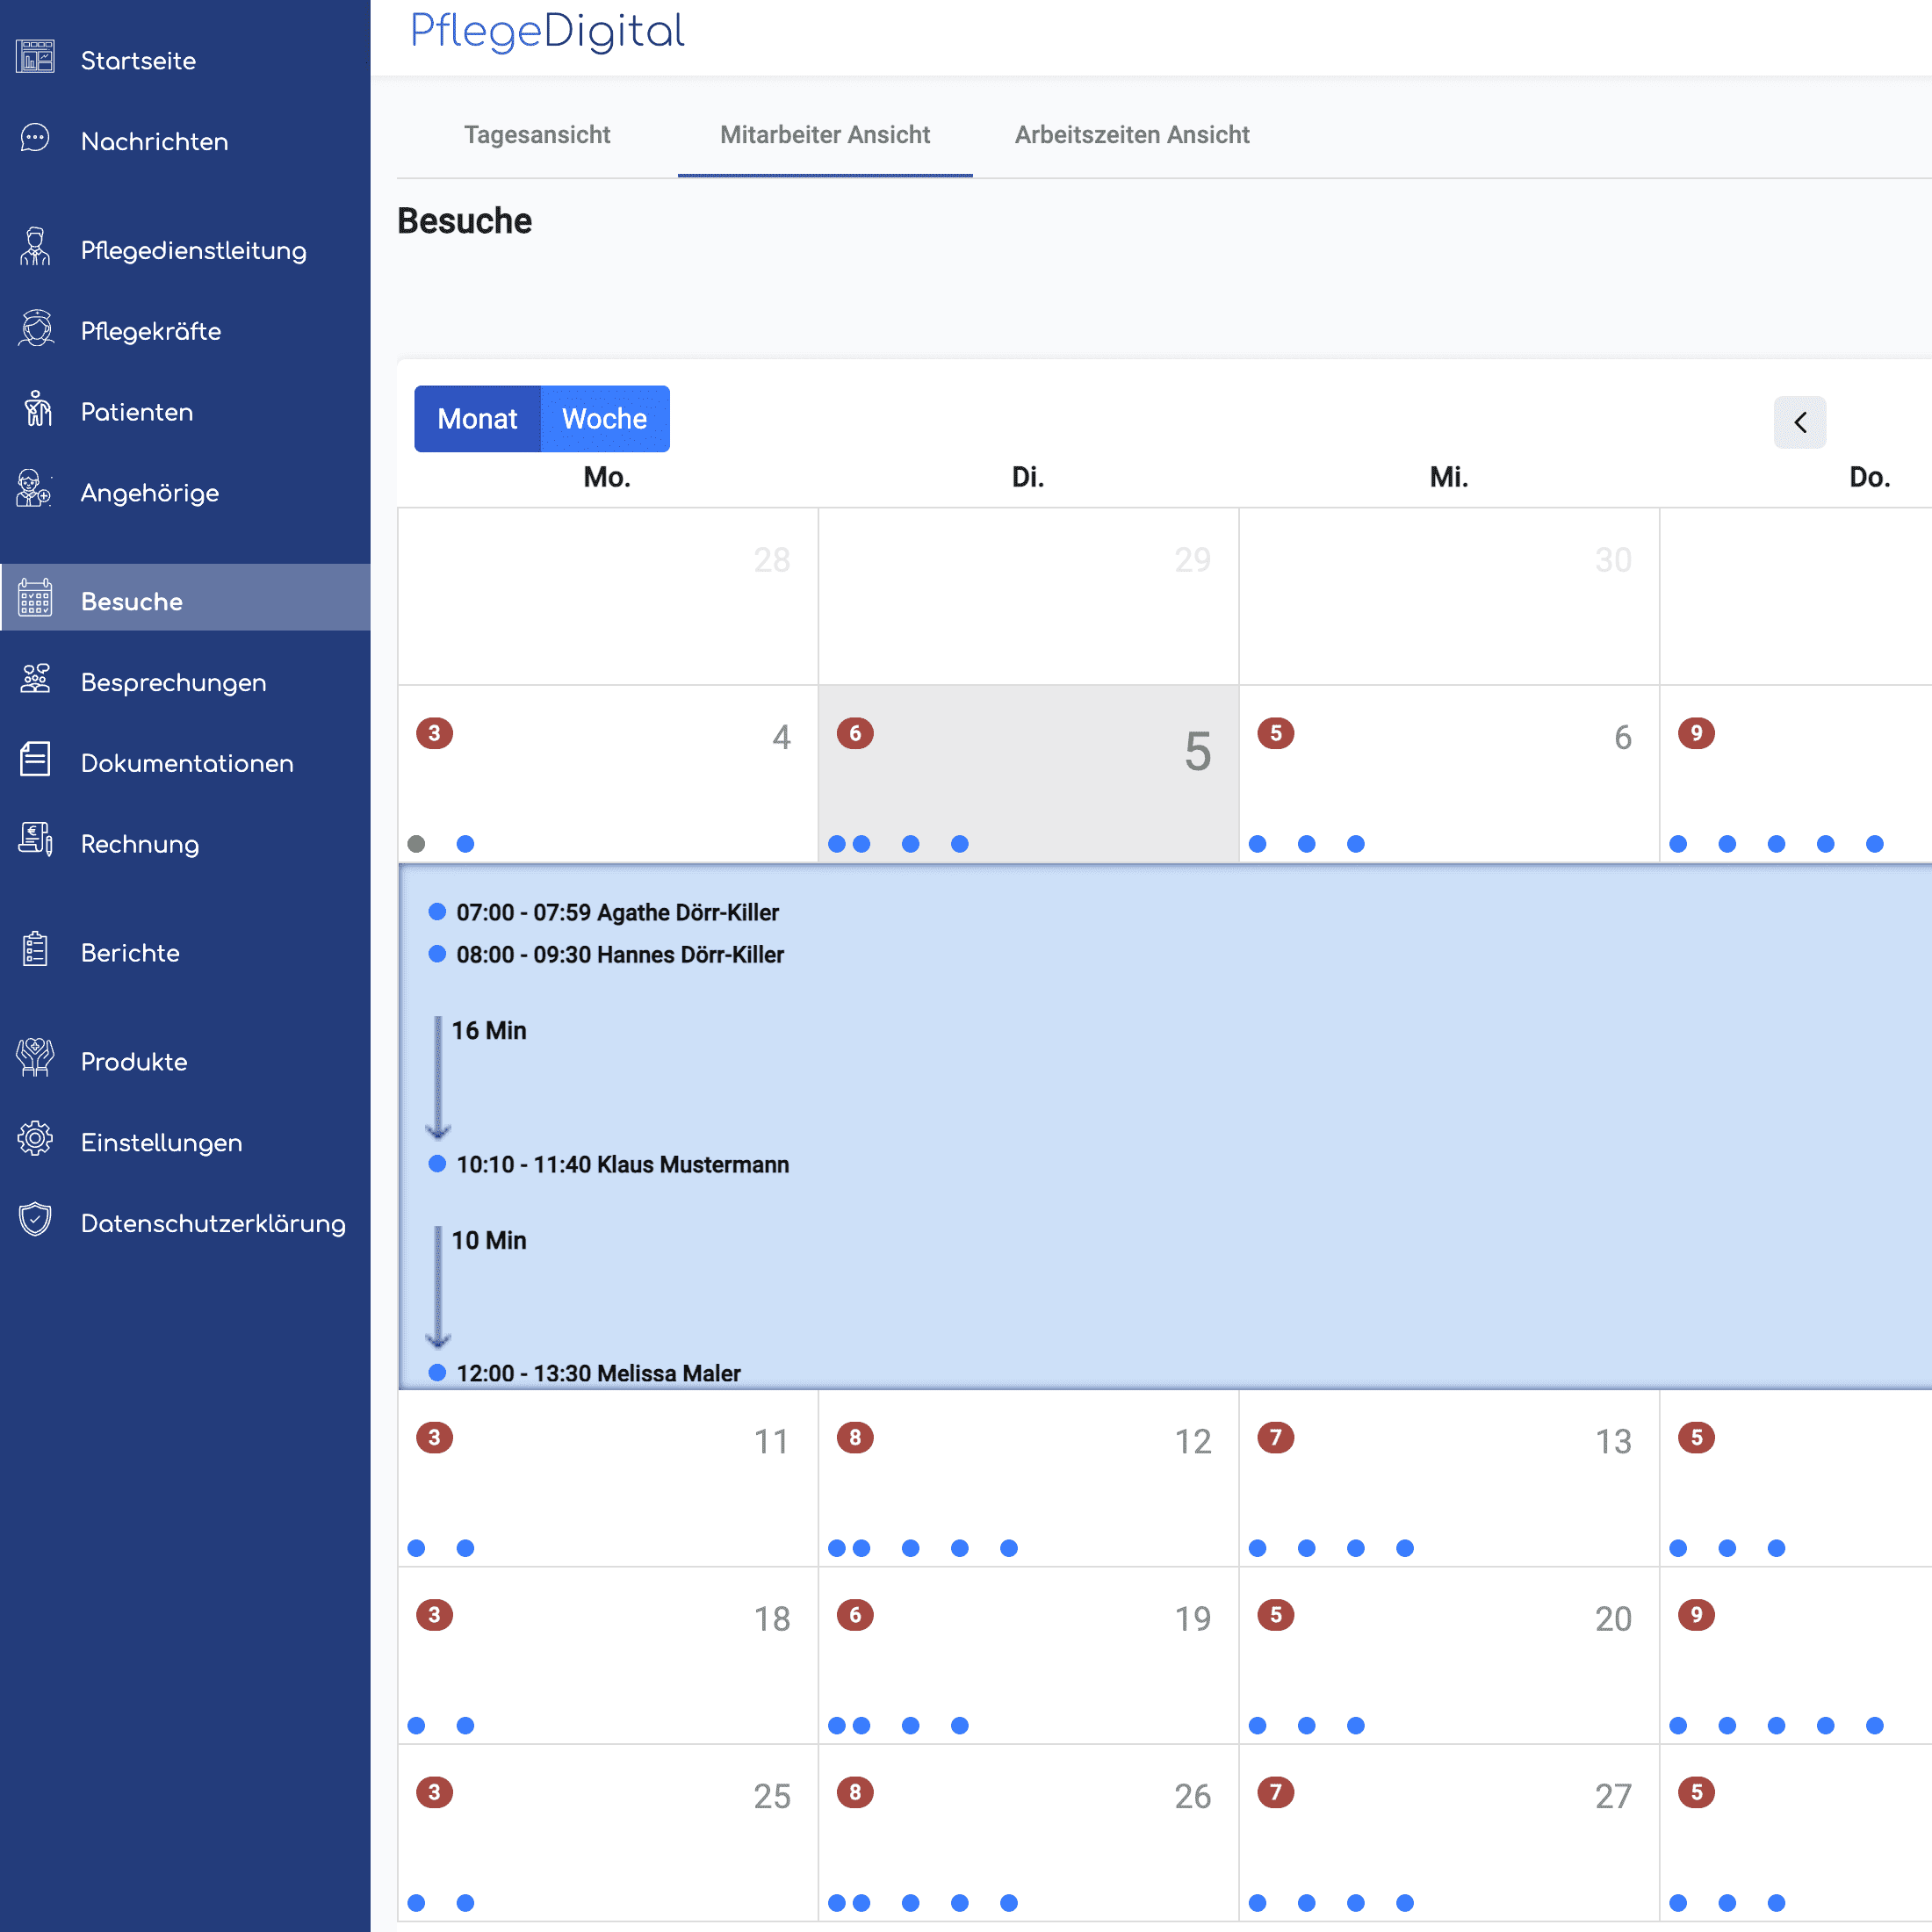Click the red badge 9 on Thursday
The height and width of the screenshot is (1932, 1932).
tap(1696, 733)
